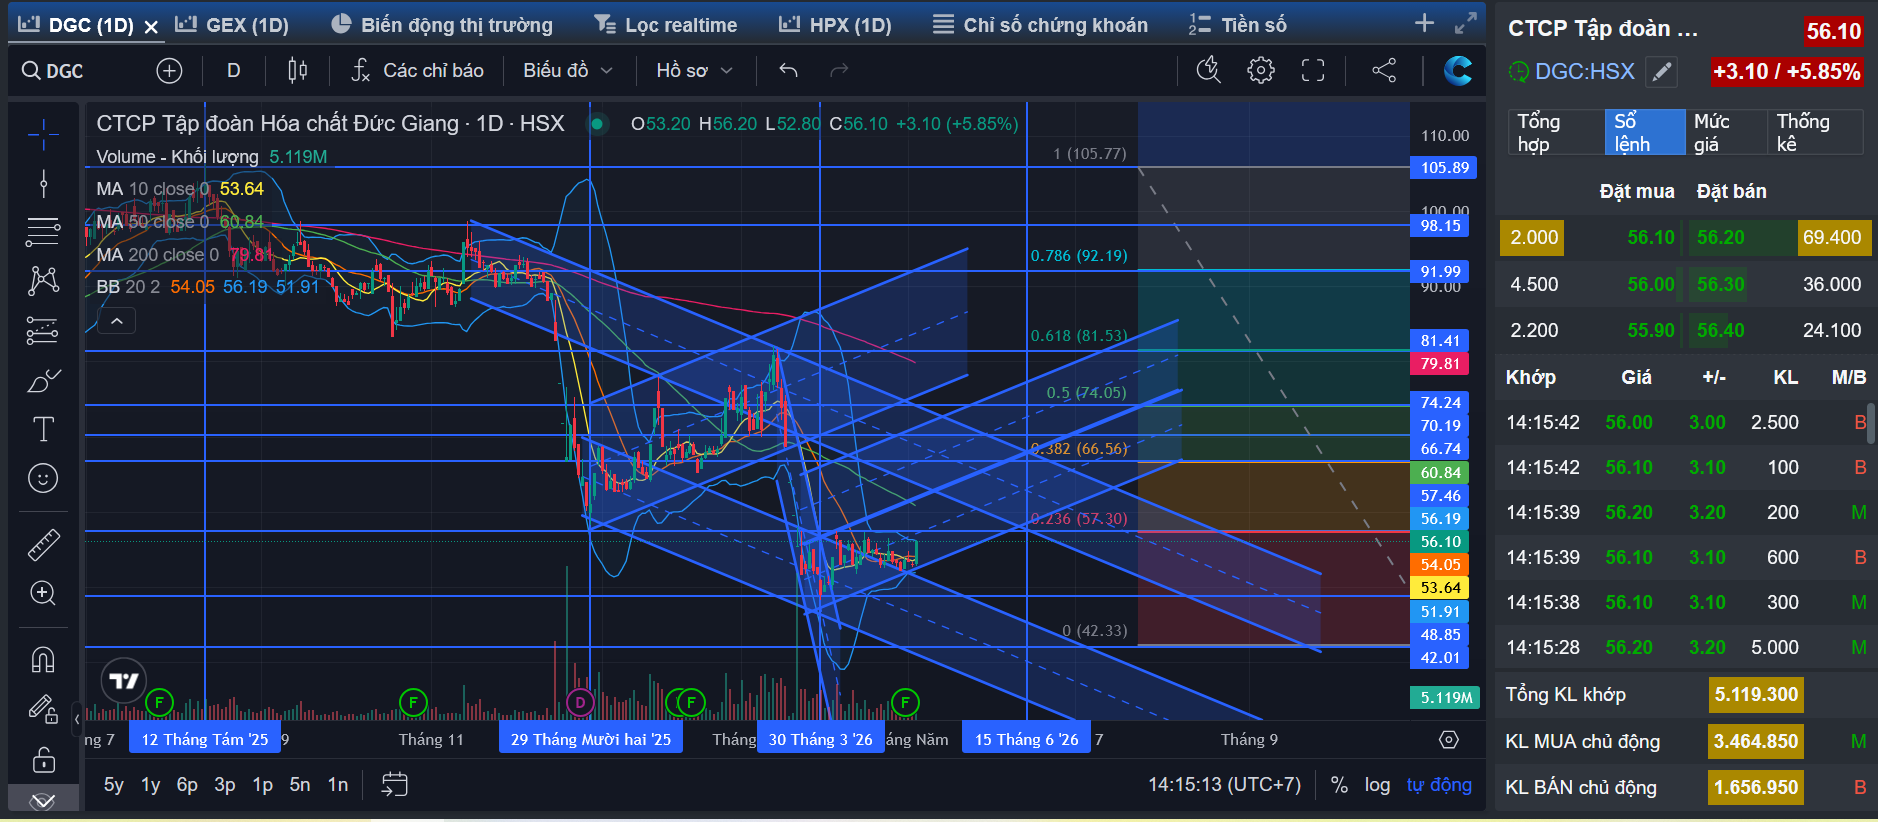1878x822 pixels.
Task: Set chart range to 1y
Action: click(x=151, y=785)
